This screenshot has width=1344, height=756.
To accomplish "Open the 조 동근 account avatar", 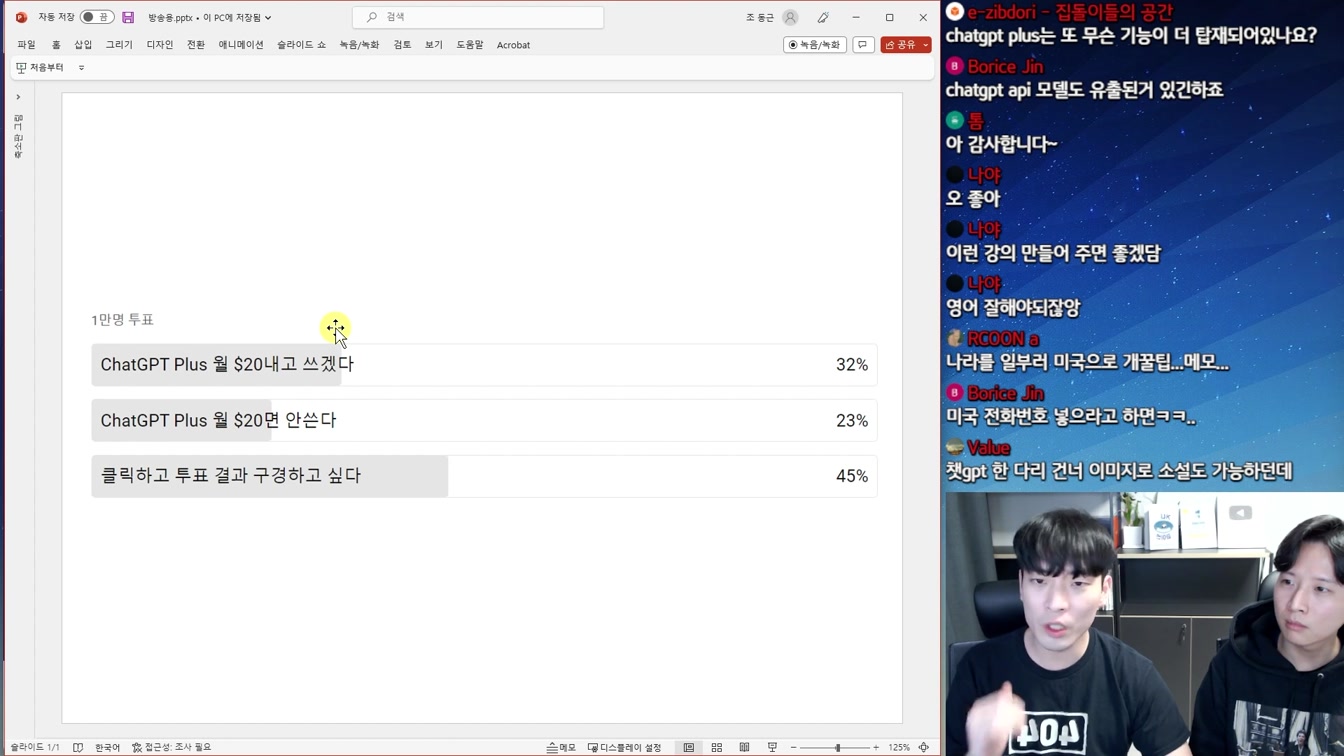I will 790,17.
